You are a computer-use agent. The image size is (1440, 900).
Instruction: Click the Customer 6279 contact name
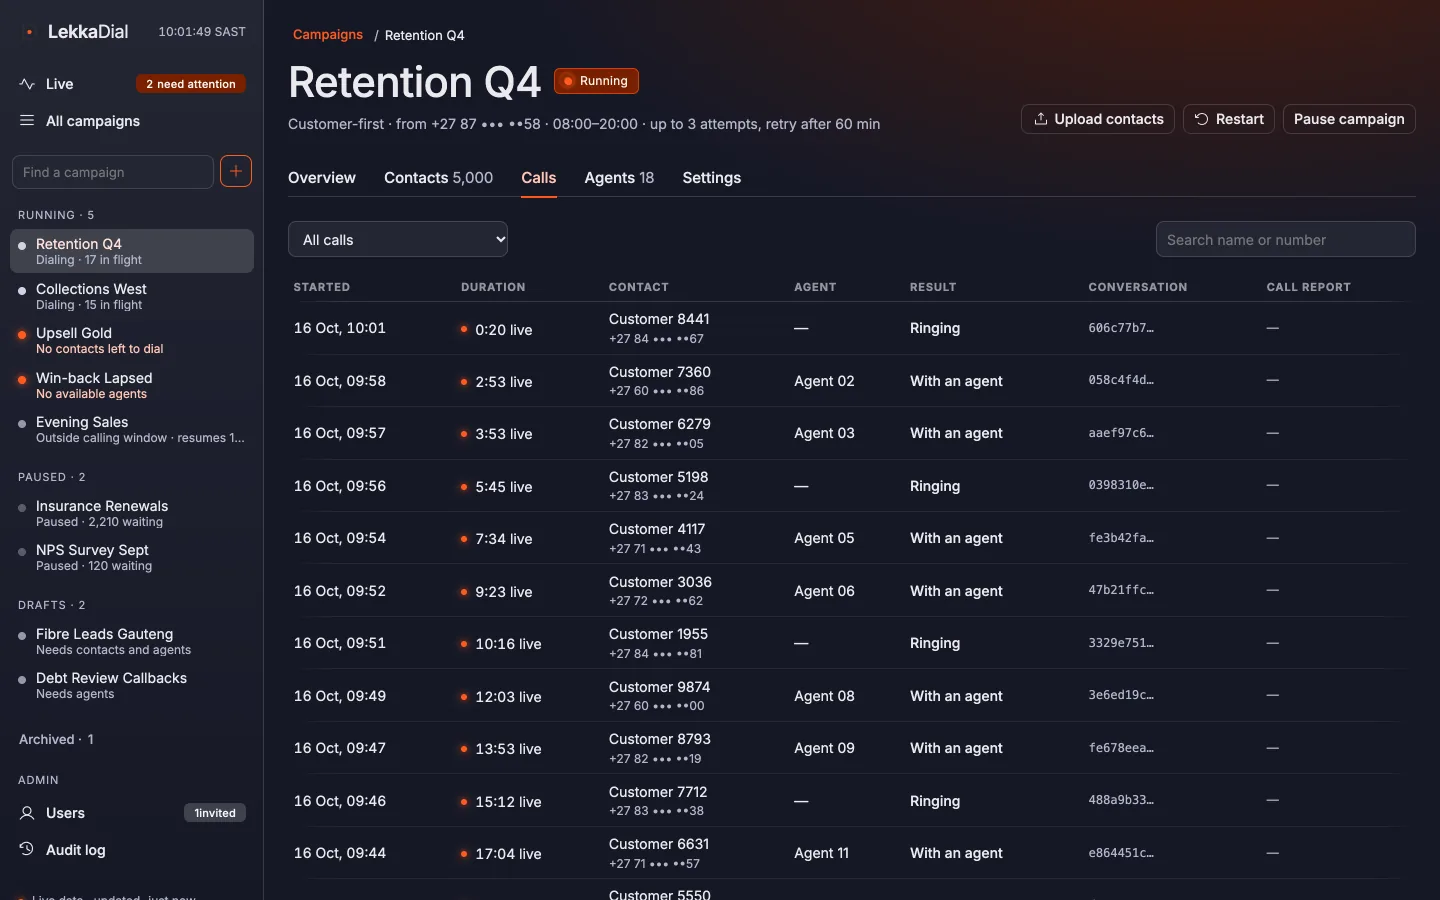click(x=660, y=424)
